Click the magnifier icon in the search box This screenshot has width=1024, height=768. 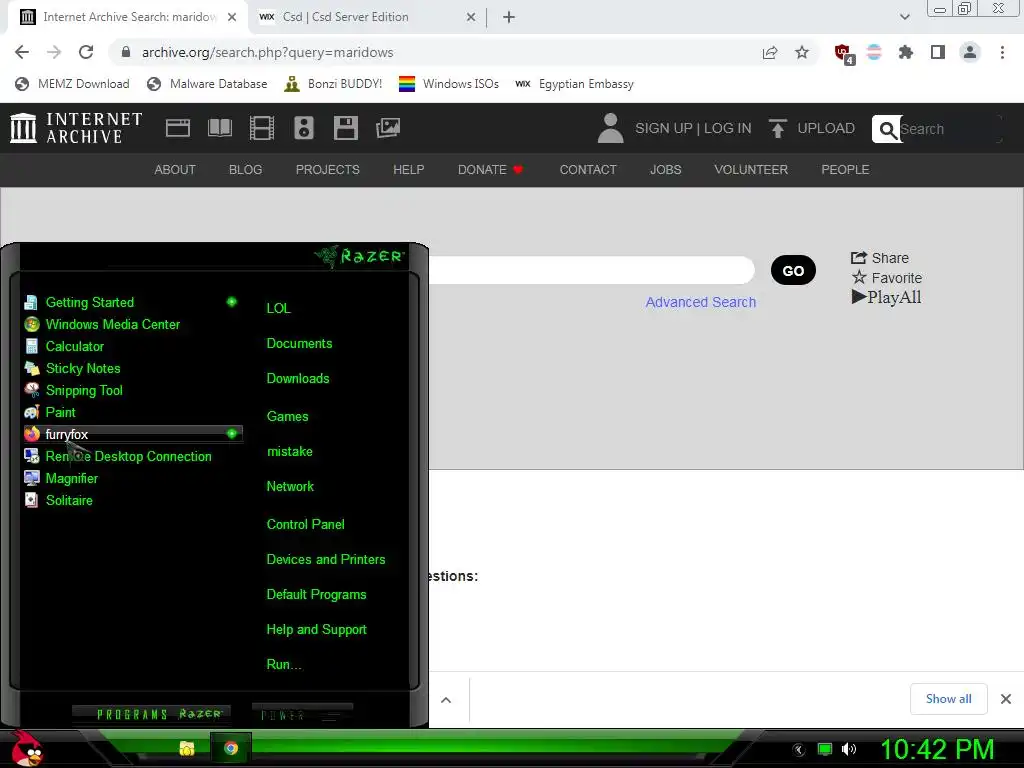887,129
